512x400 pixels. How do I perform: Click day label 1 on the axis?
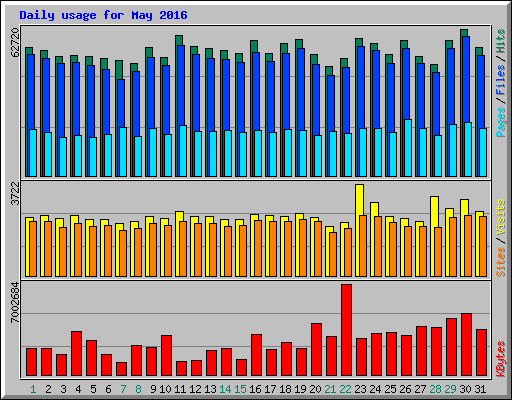(x=33, y=389)
